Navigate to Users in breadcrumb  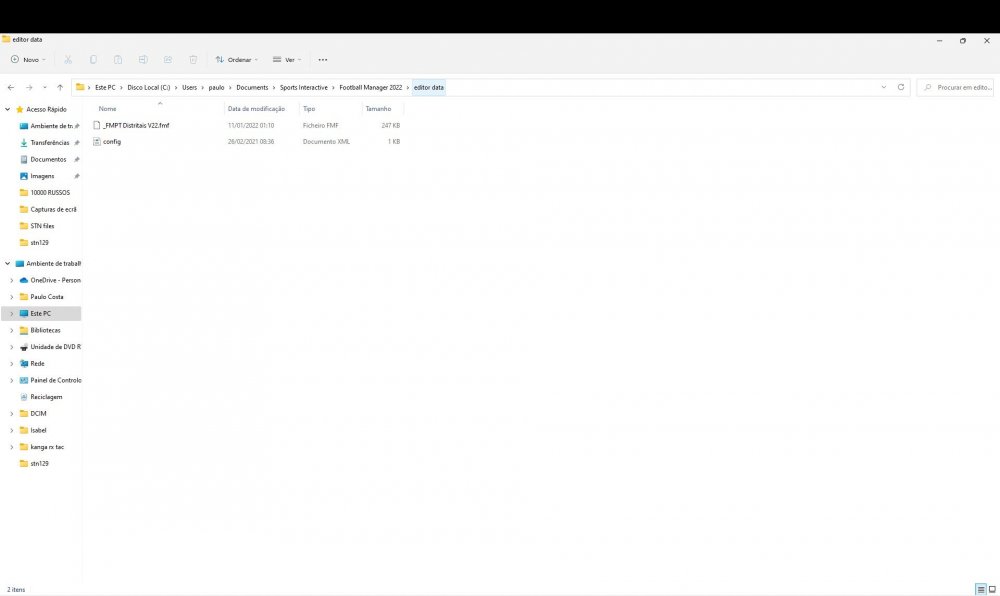[x=189, y=87]
